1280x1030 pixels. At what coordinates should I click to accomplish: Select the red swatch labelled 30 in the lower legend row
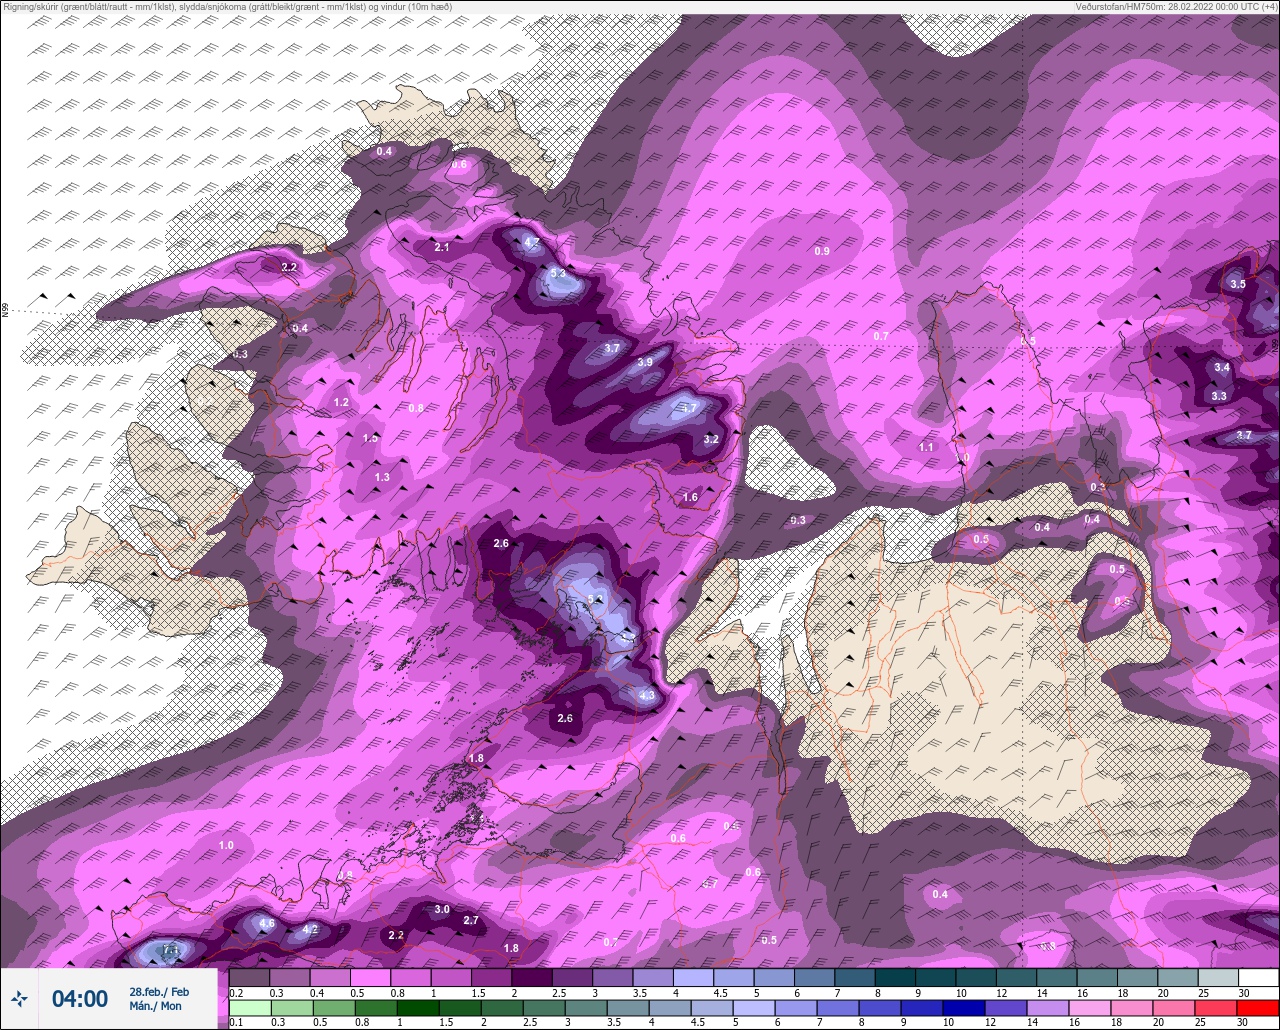(1257, 1007)
